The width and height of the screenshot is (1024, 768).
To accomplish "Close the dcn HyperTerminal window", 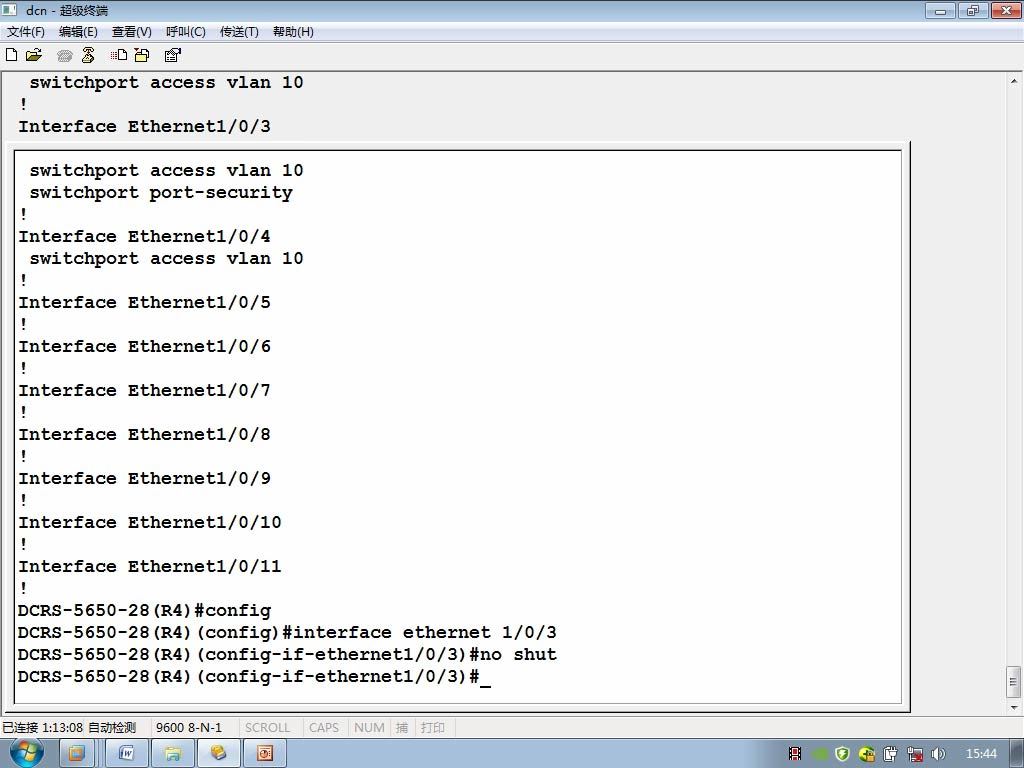I will tap(1006, 10).
